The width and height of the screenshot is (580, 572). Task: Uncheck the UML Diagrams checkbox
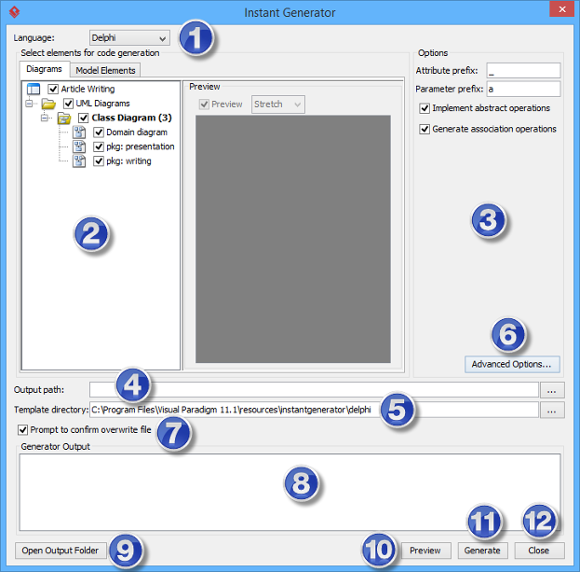click(68, 103)
